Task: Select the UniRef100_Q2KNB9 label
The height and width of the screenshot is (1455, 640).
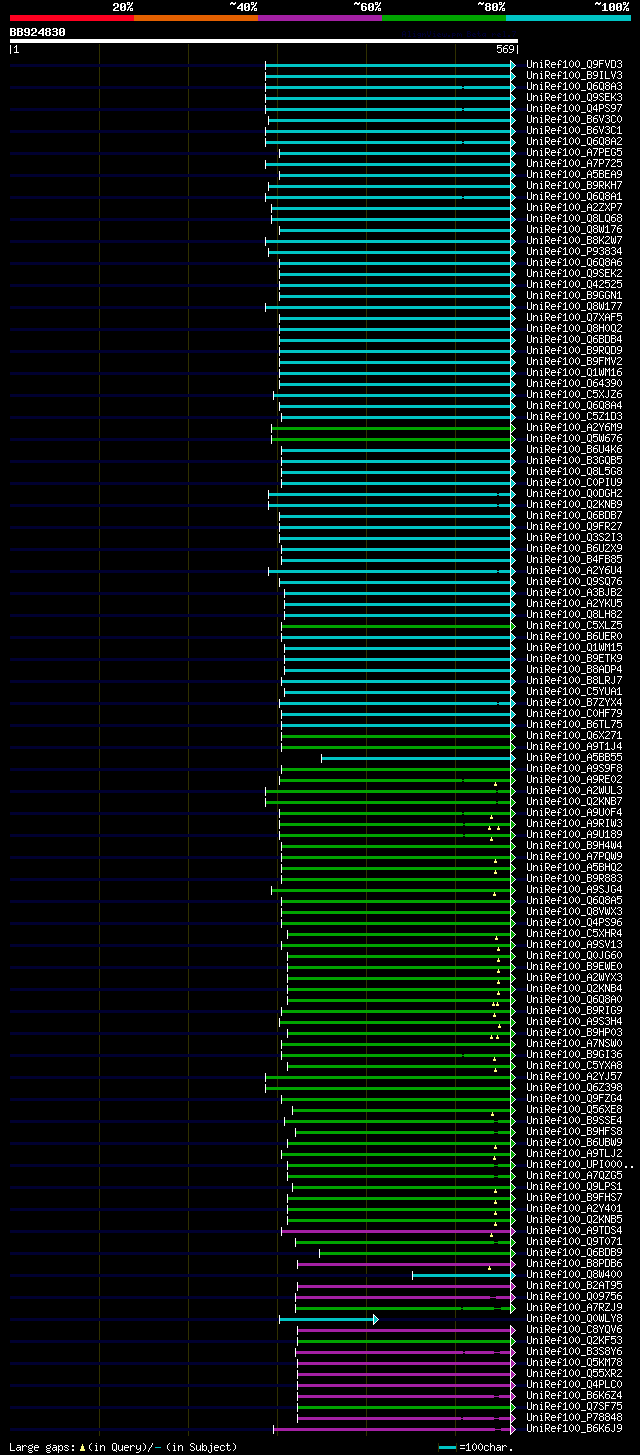Action: coord(574,505)
